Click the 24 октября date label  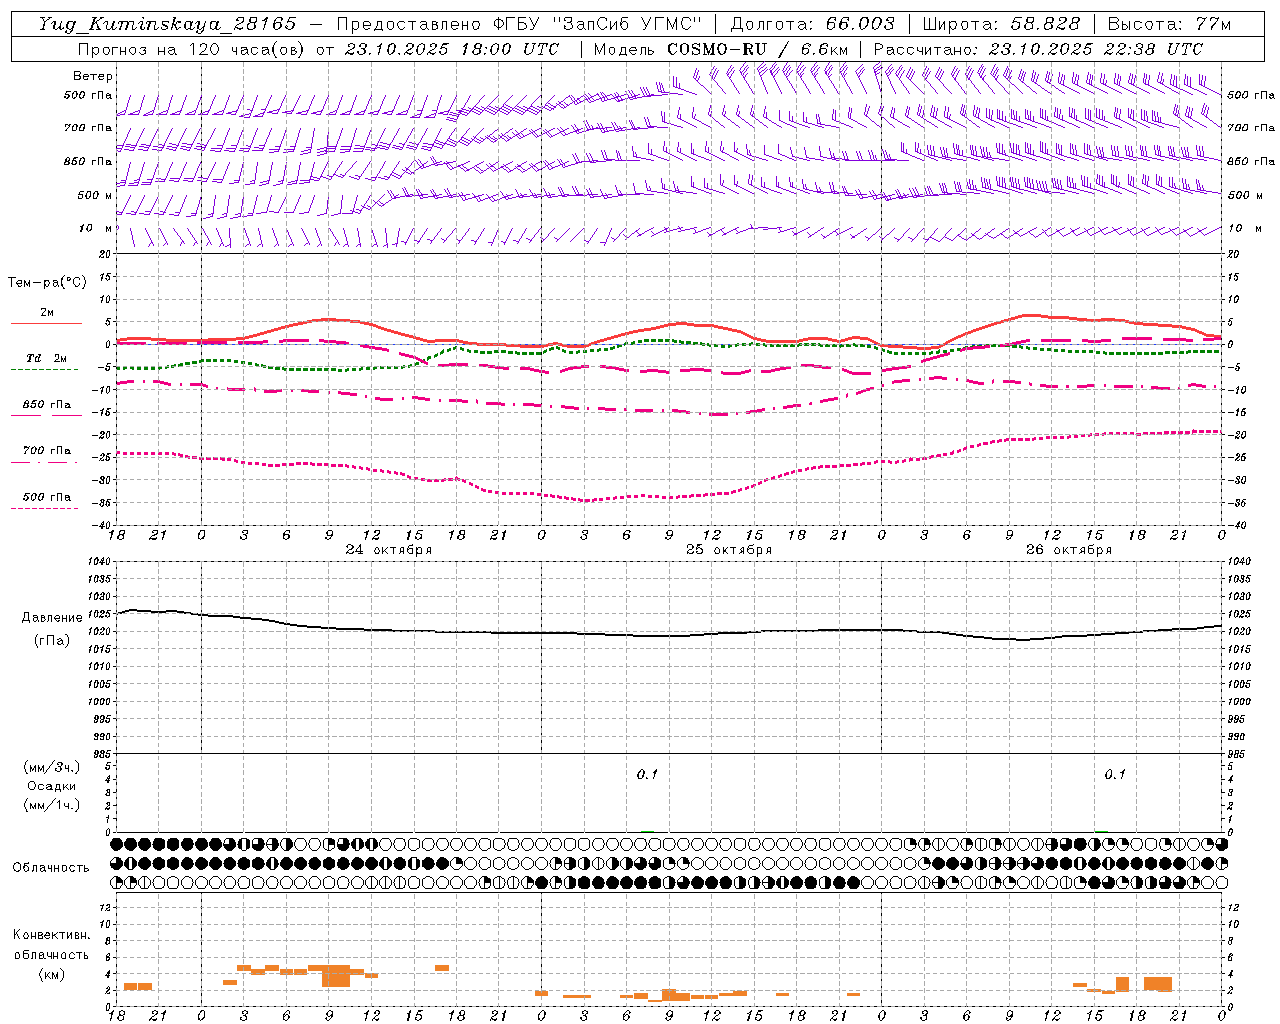388,550
